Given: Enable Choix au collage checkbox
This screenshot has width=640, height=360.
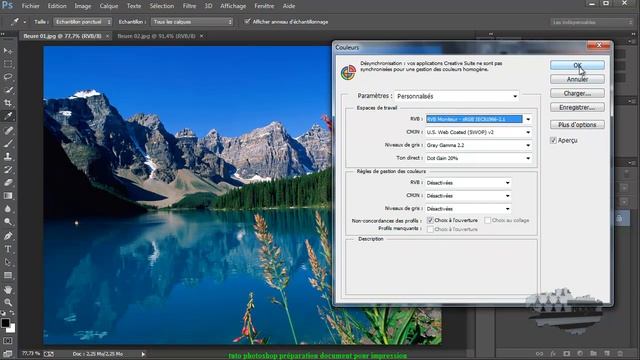Looking at the screenshot, I should coord(487,220).
